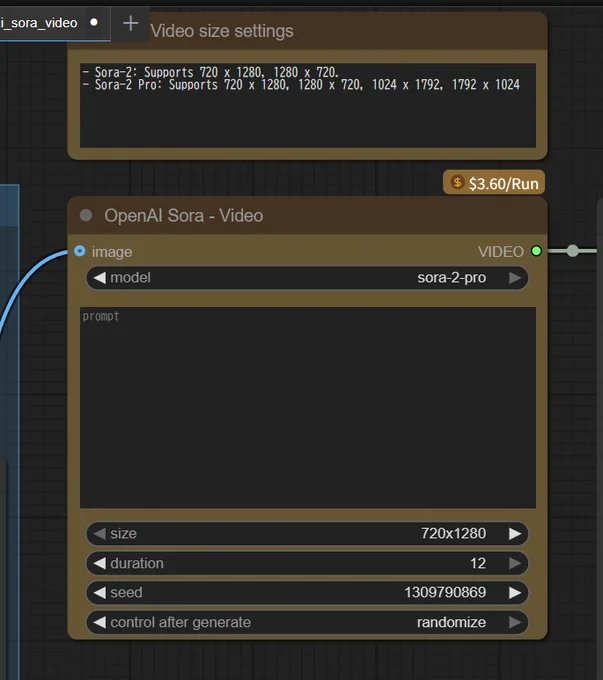
Task: Open the size dropdown showing 720x1280
Action: 307,533
